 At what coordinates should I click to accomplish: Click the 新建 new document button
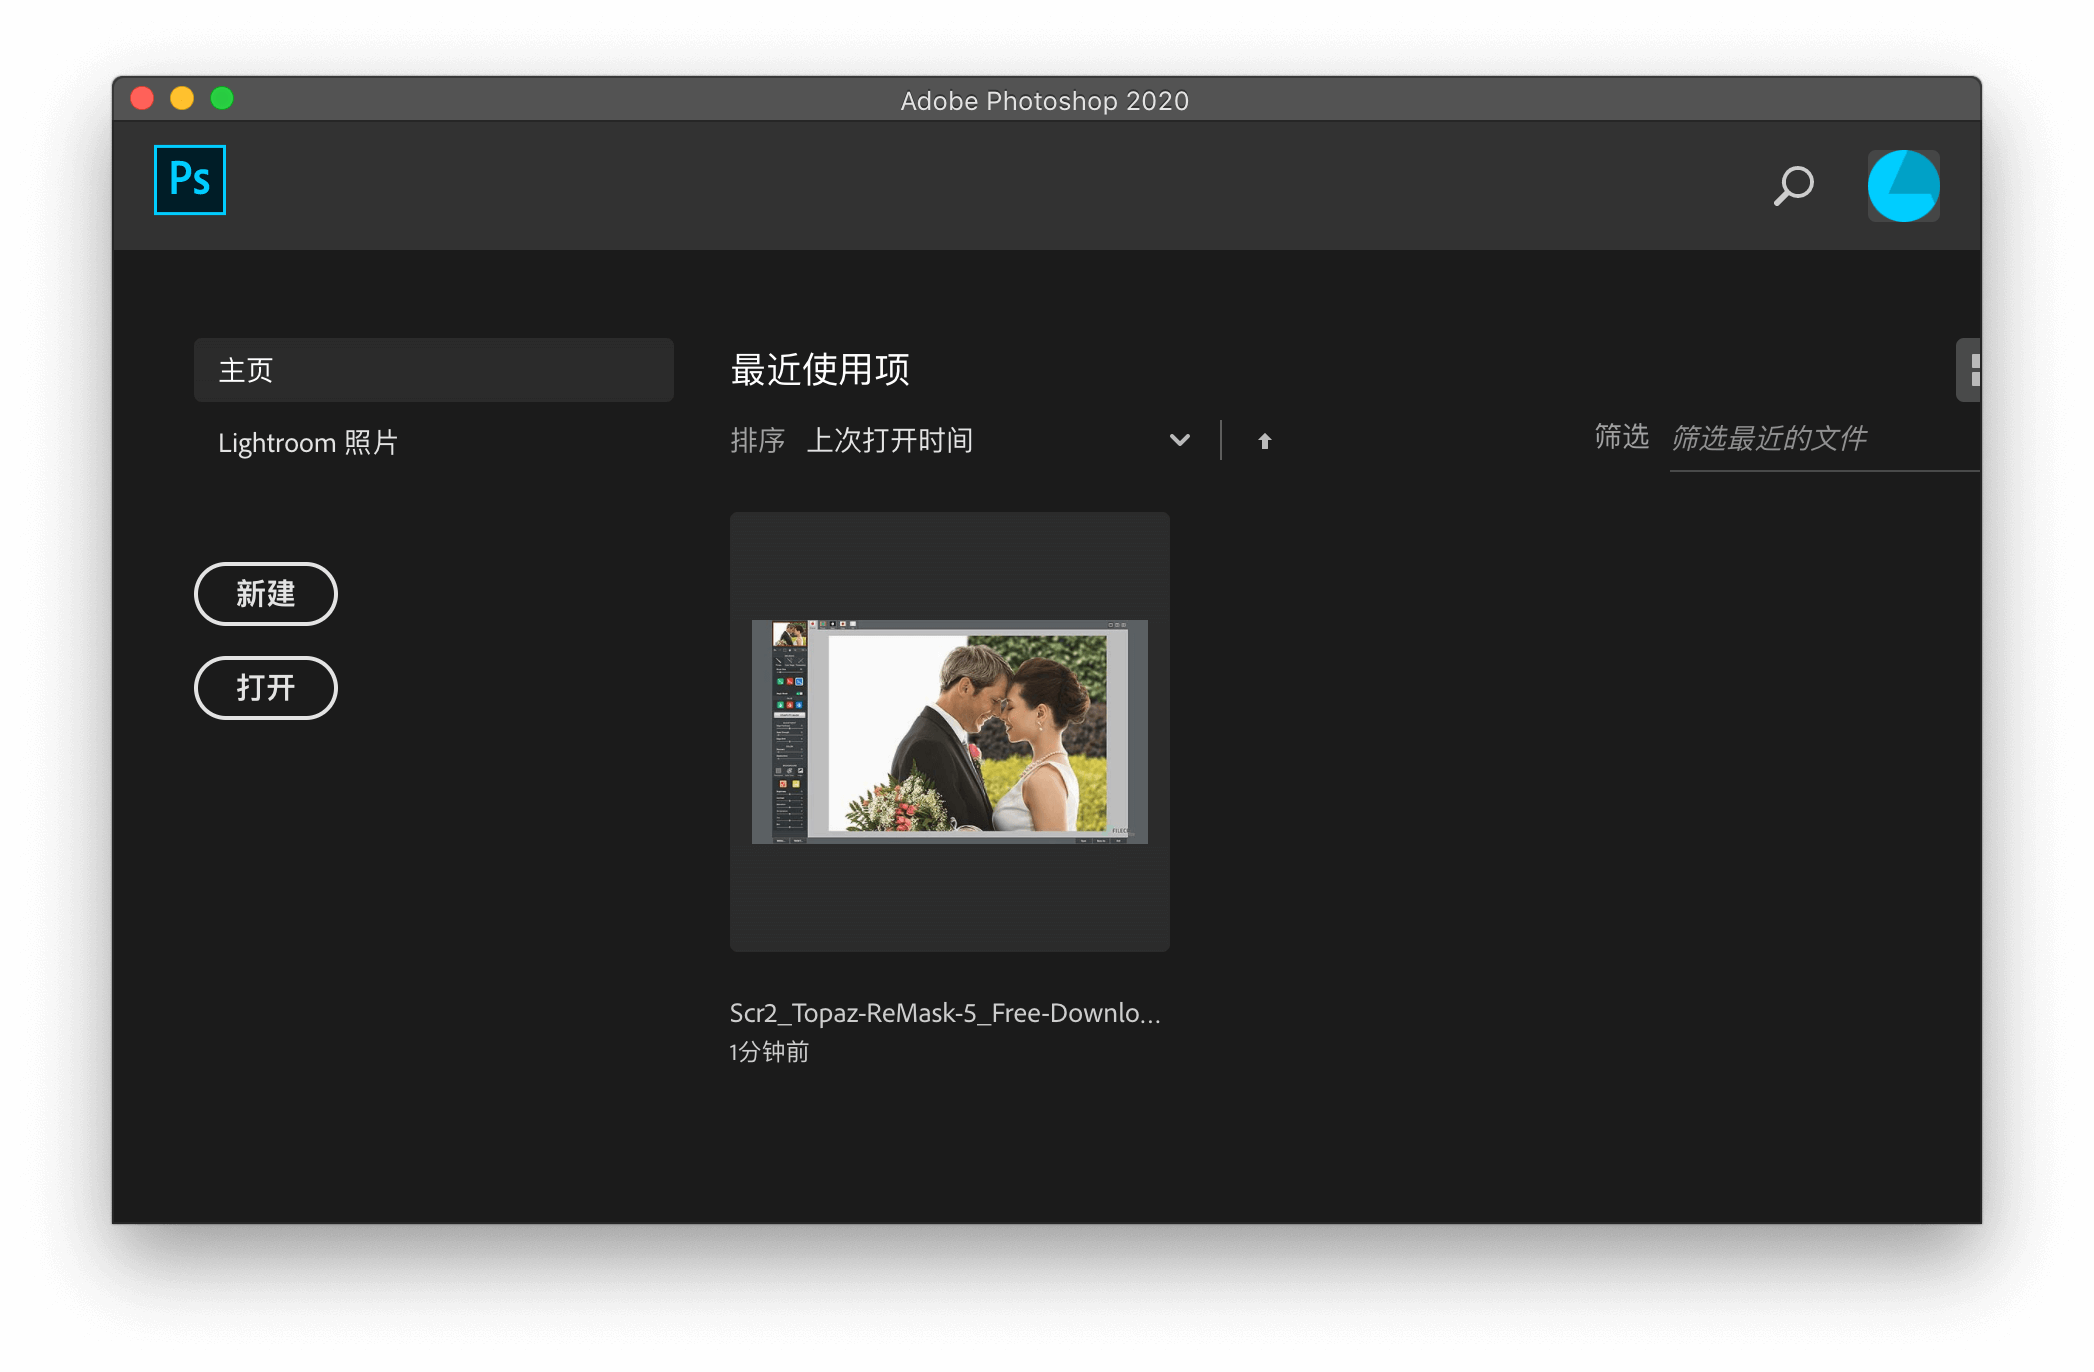(265, 594)
